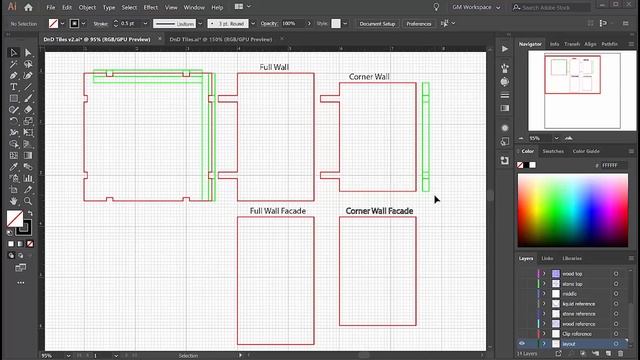
Task: Show the Clip reference layer
Action: 522,334
